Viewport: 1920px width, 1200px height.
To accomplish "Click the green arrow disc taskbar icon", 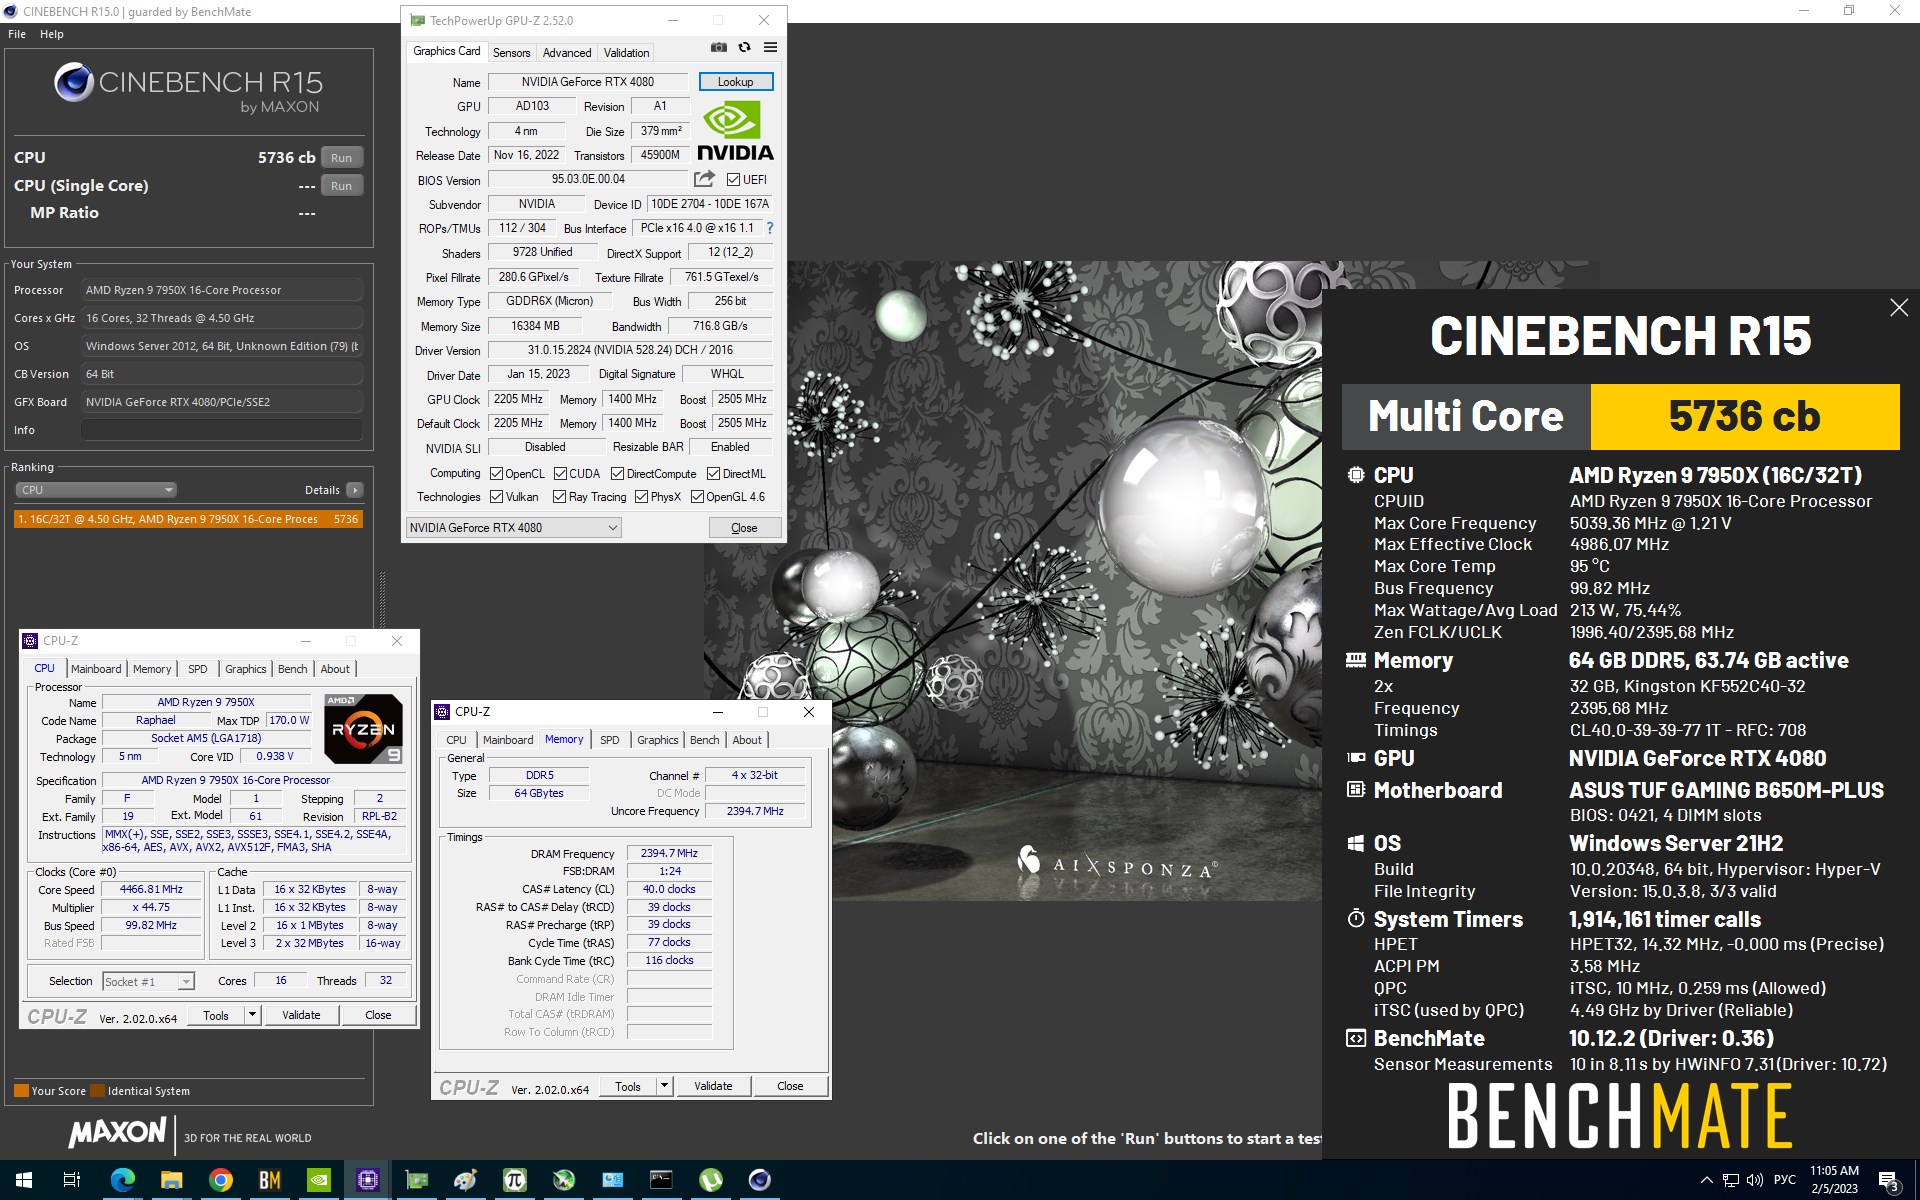I will point(564,1180).
